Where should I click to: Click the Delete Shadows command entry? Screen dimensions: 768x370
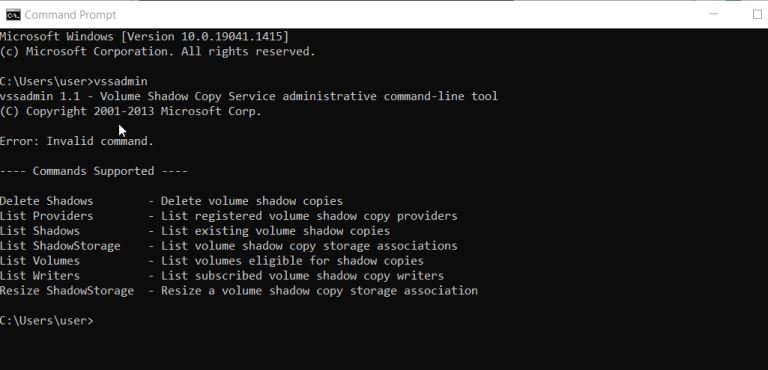click(x=47, y=201)
